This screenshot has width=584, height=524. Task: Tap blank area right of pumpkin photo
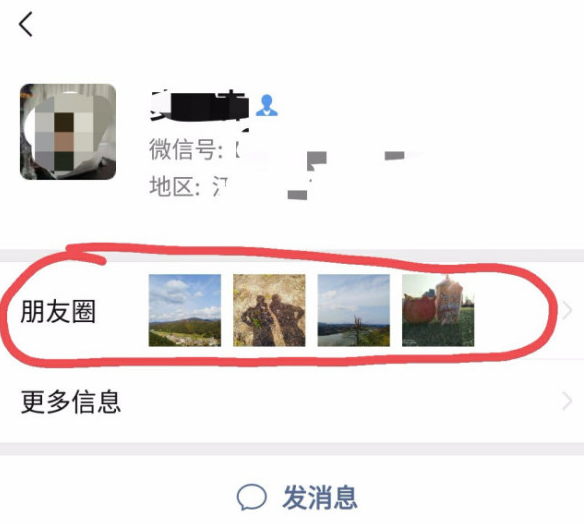click(x=516, y=311)
